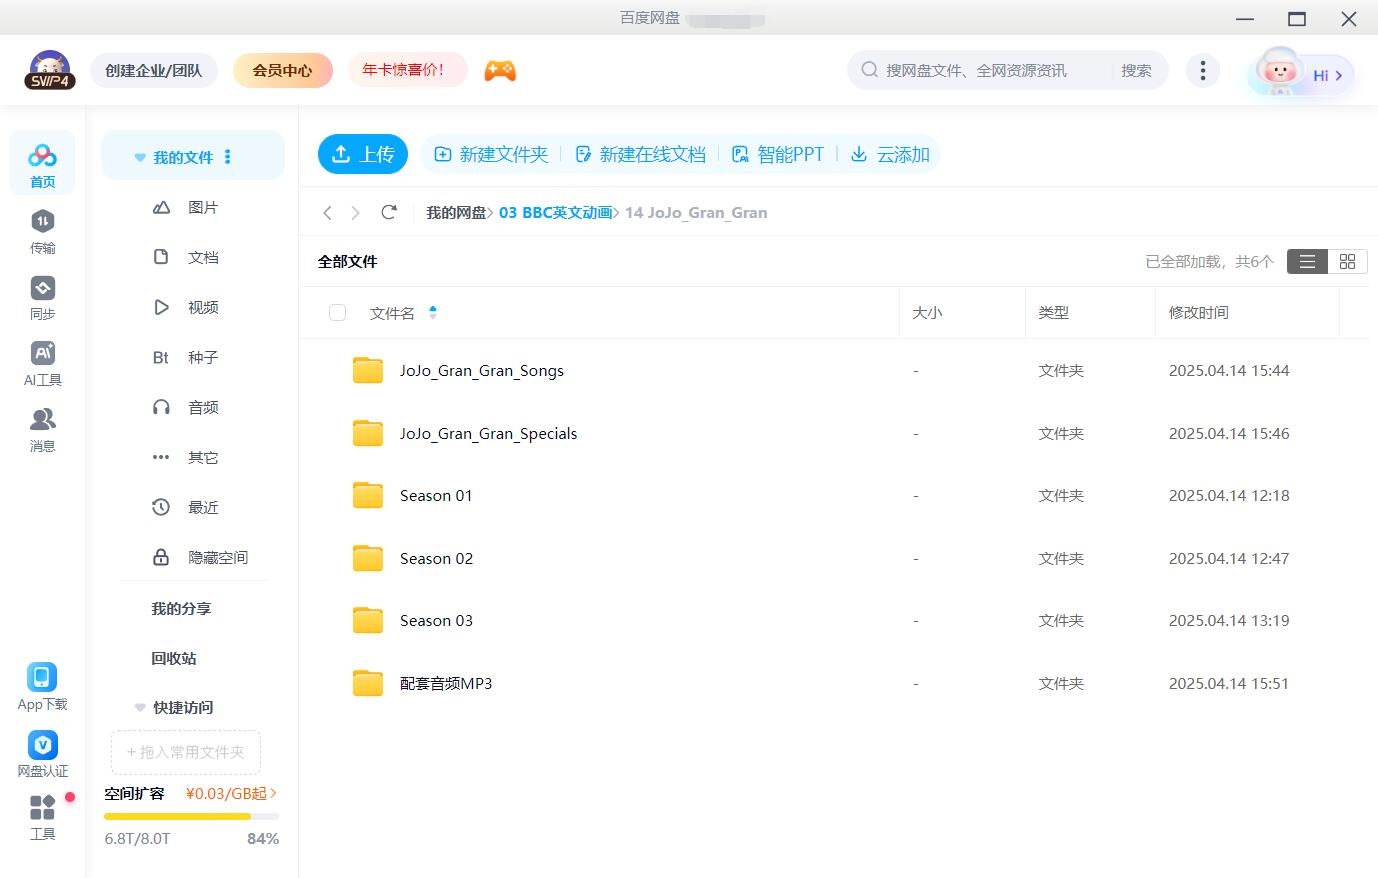This screenshot has height=878, width=1378.
Task: Click the 上传 upload button
Action: [363, 154]
